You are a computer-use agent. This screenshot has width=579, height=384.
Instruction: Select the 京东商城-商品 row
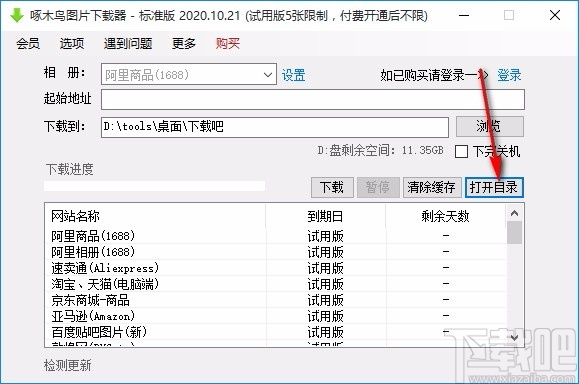click(x=275, y=300)
